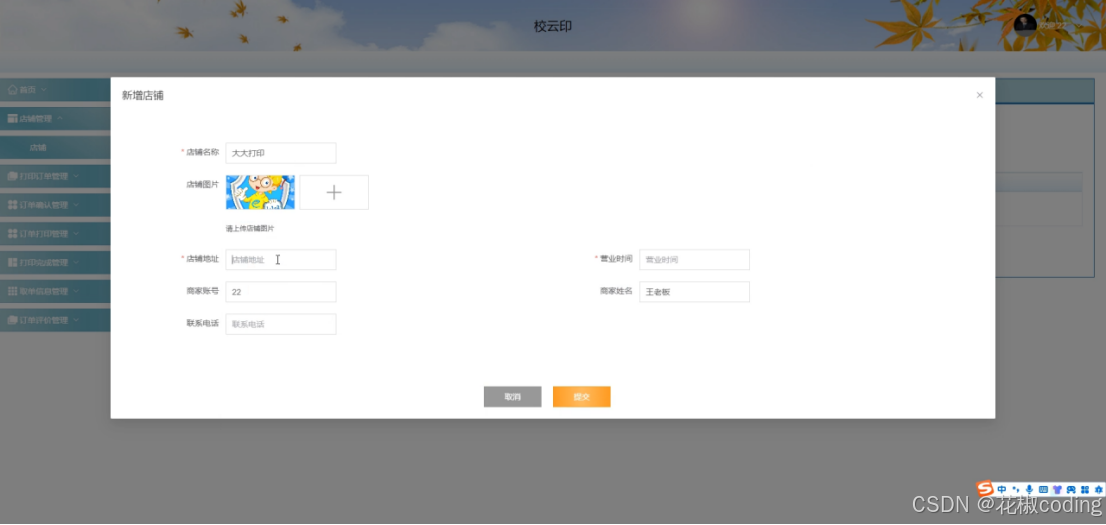Expand the 打印订单管理 menu chevron

pyautogui.click(x=75, y=176)
